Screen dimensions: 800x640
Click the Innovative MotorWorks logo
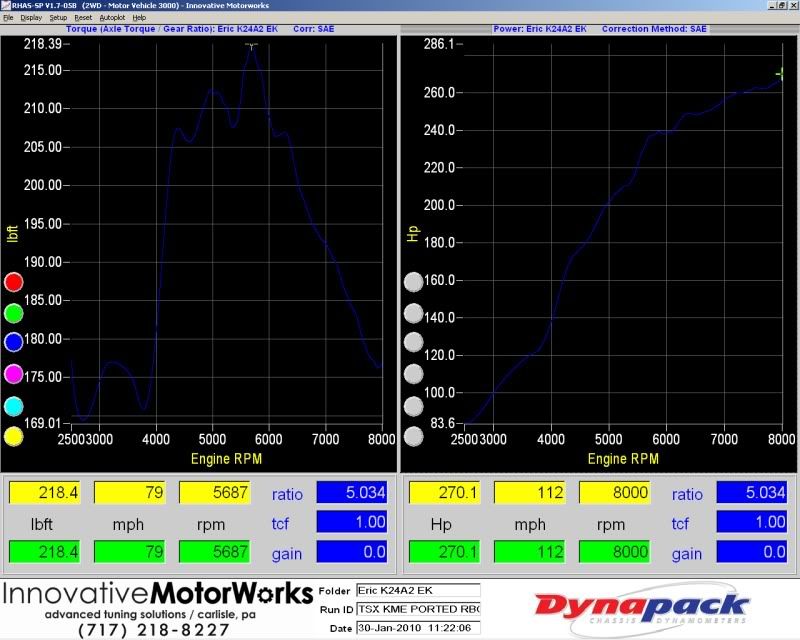(x=157, y=594)
